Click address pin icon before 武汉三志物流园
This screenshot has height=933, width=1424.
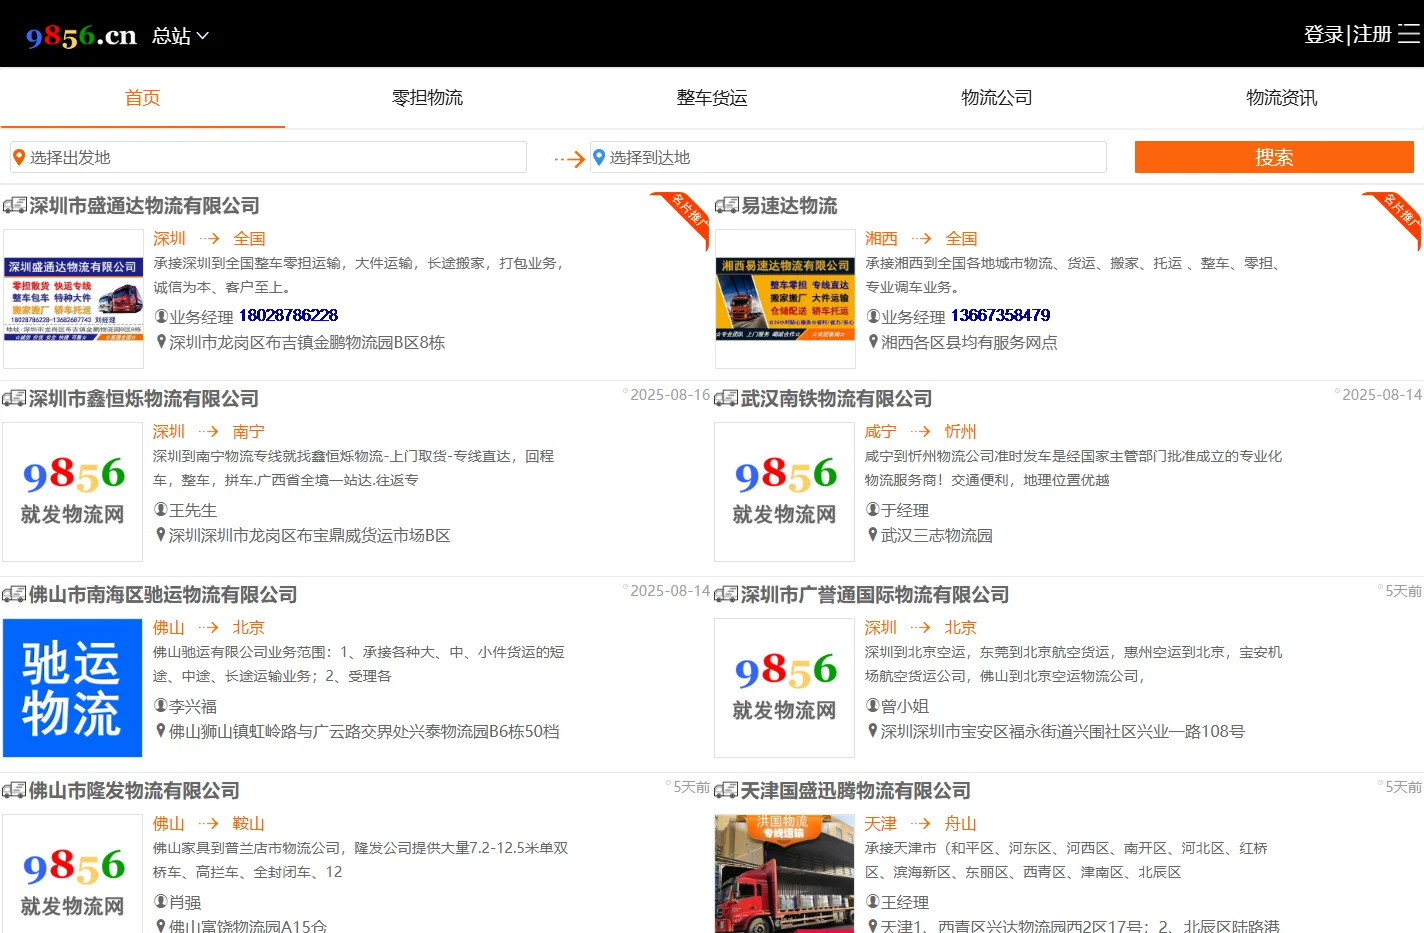tap(873, 535)
